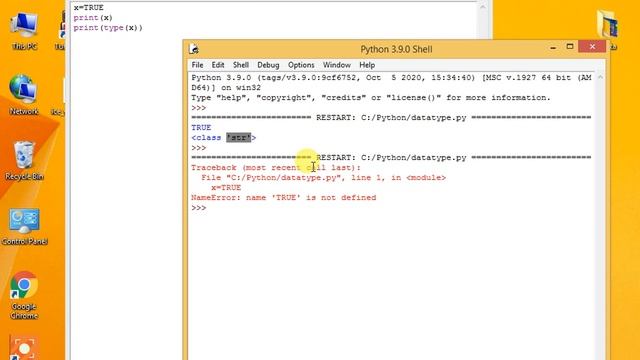The width and height of the screenshot is (640, 360).
Task: Click the 'x=TRUE' line in editor window
Action: click(89, 8)
